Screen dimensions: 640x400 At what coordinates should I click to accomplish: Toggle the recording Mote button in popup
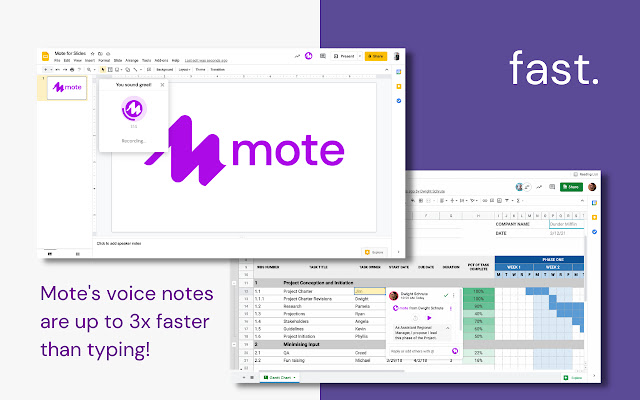click(x=133, y=109)
